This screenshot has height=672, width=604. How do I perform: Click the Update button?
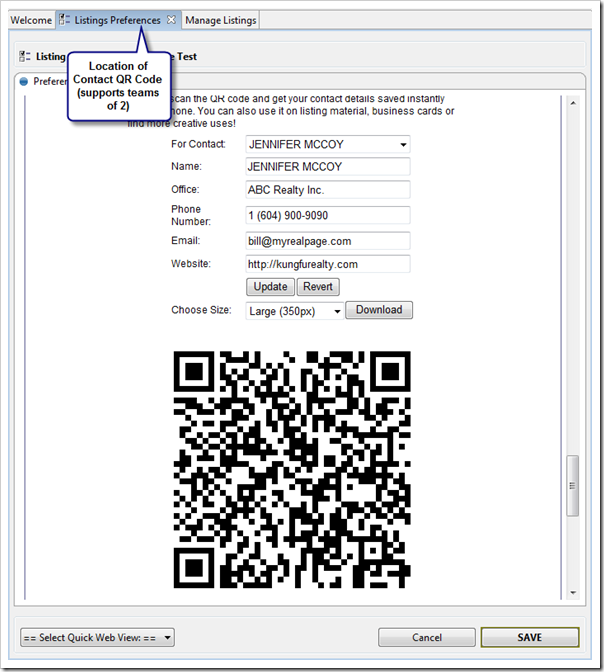[x=270, y=287]
